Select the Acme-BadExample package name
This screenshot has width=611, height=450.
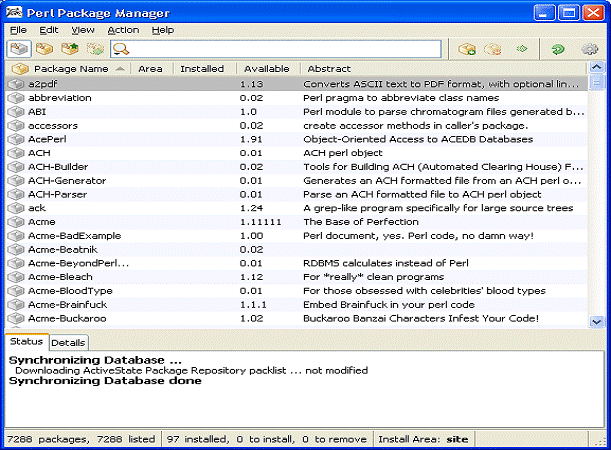74,236
